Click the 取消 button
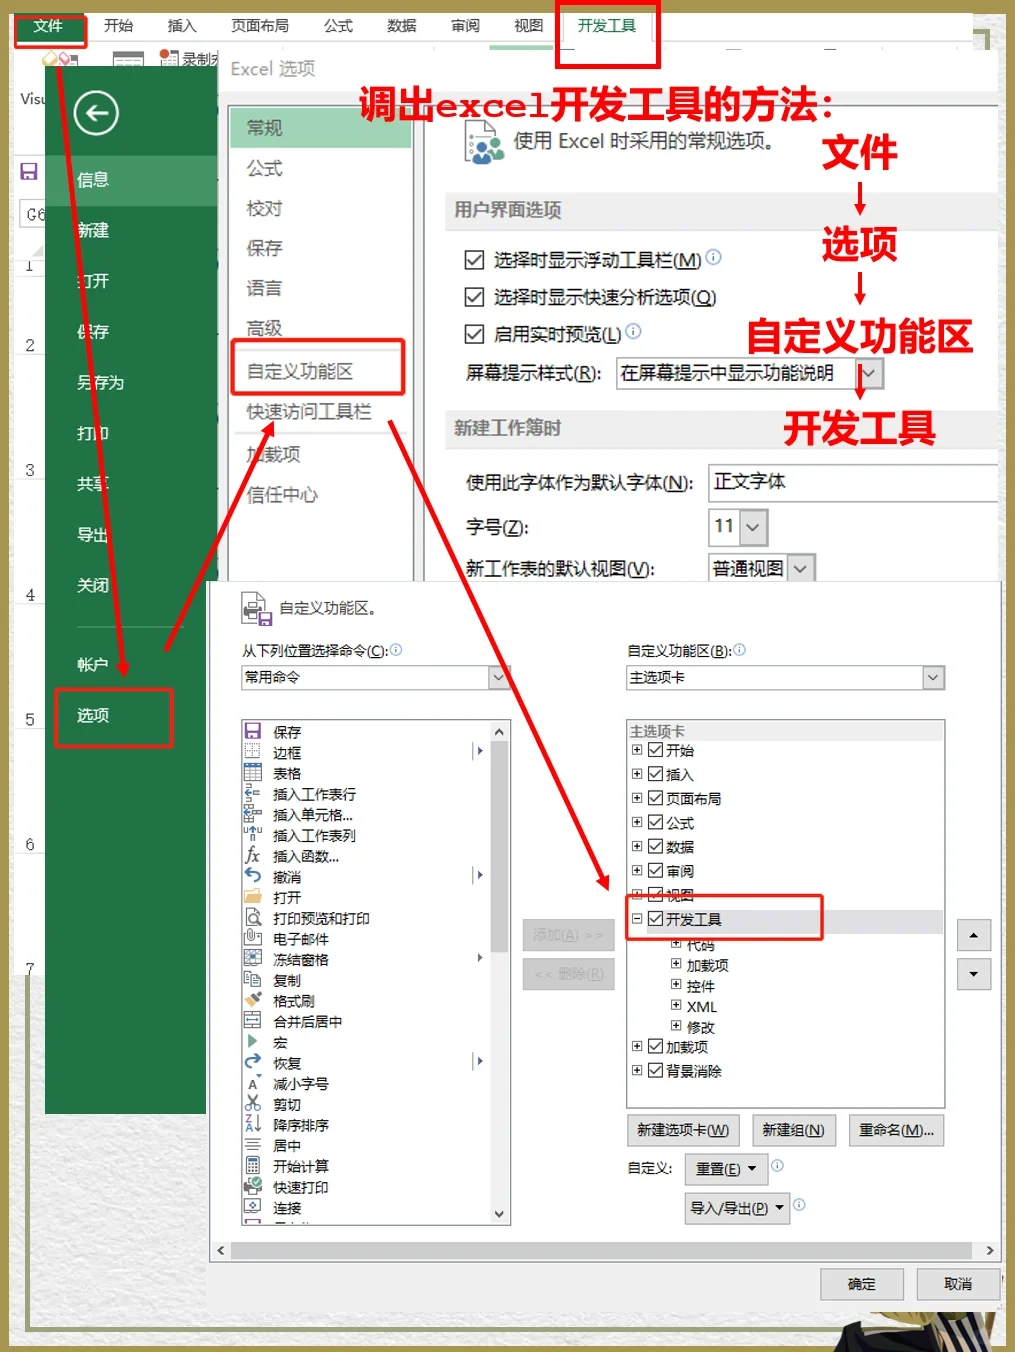 tap(958, 1284)
